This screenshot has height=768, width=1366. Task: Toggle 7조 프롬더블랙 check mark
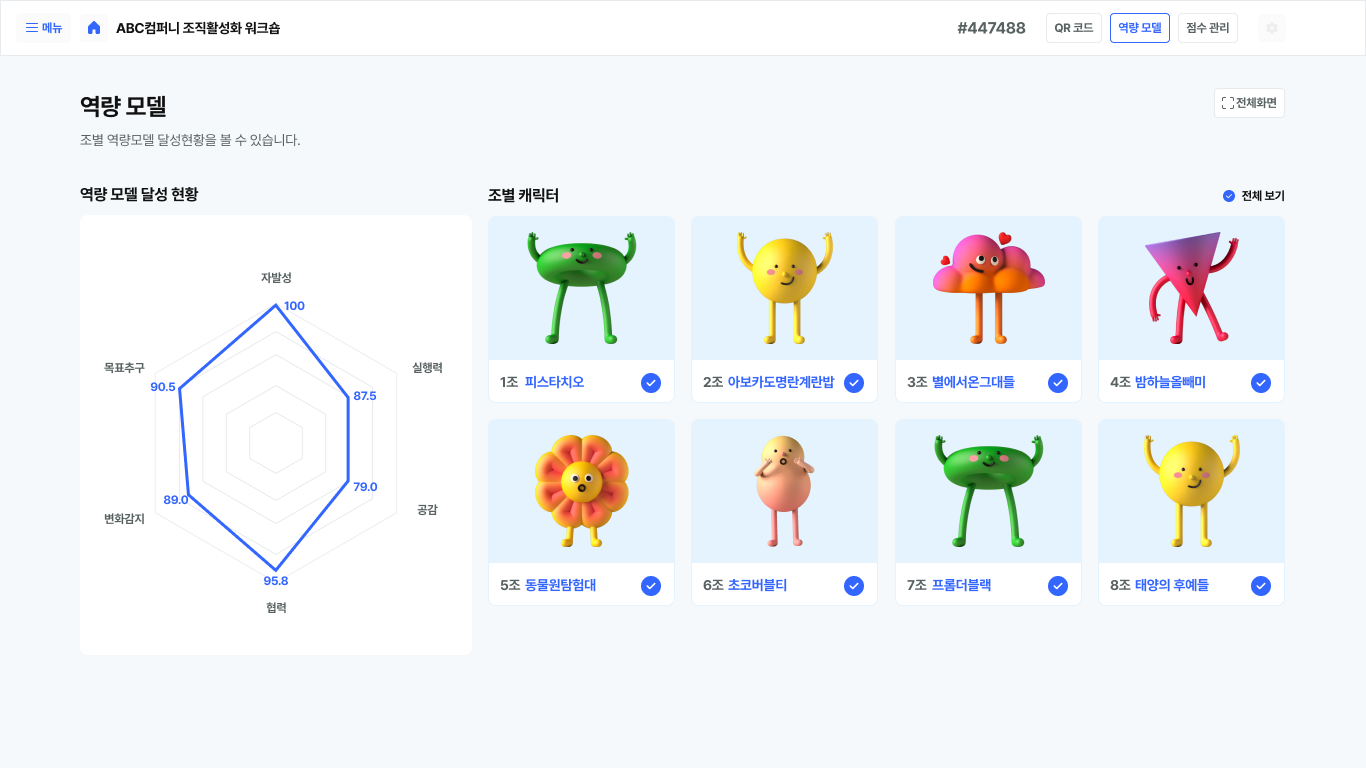tap(1058, 586)
